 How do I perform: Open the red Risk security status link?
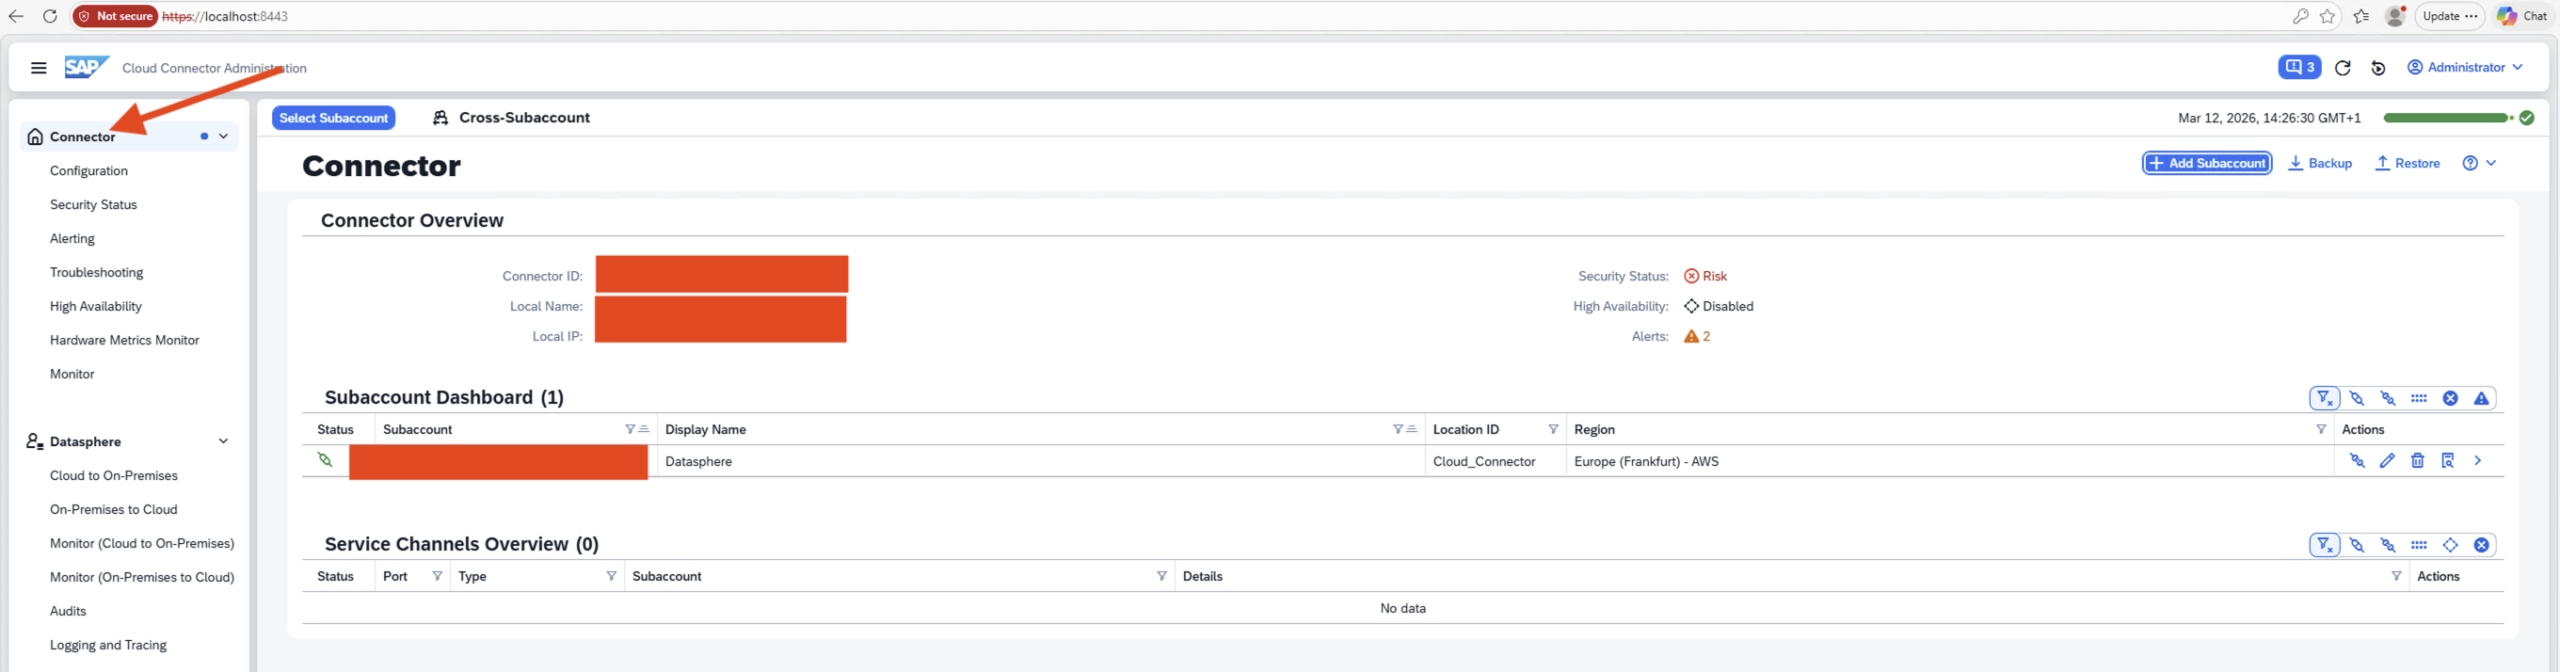[1713, 276]
